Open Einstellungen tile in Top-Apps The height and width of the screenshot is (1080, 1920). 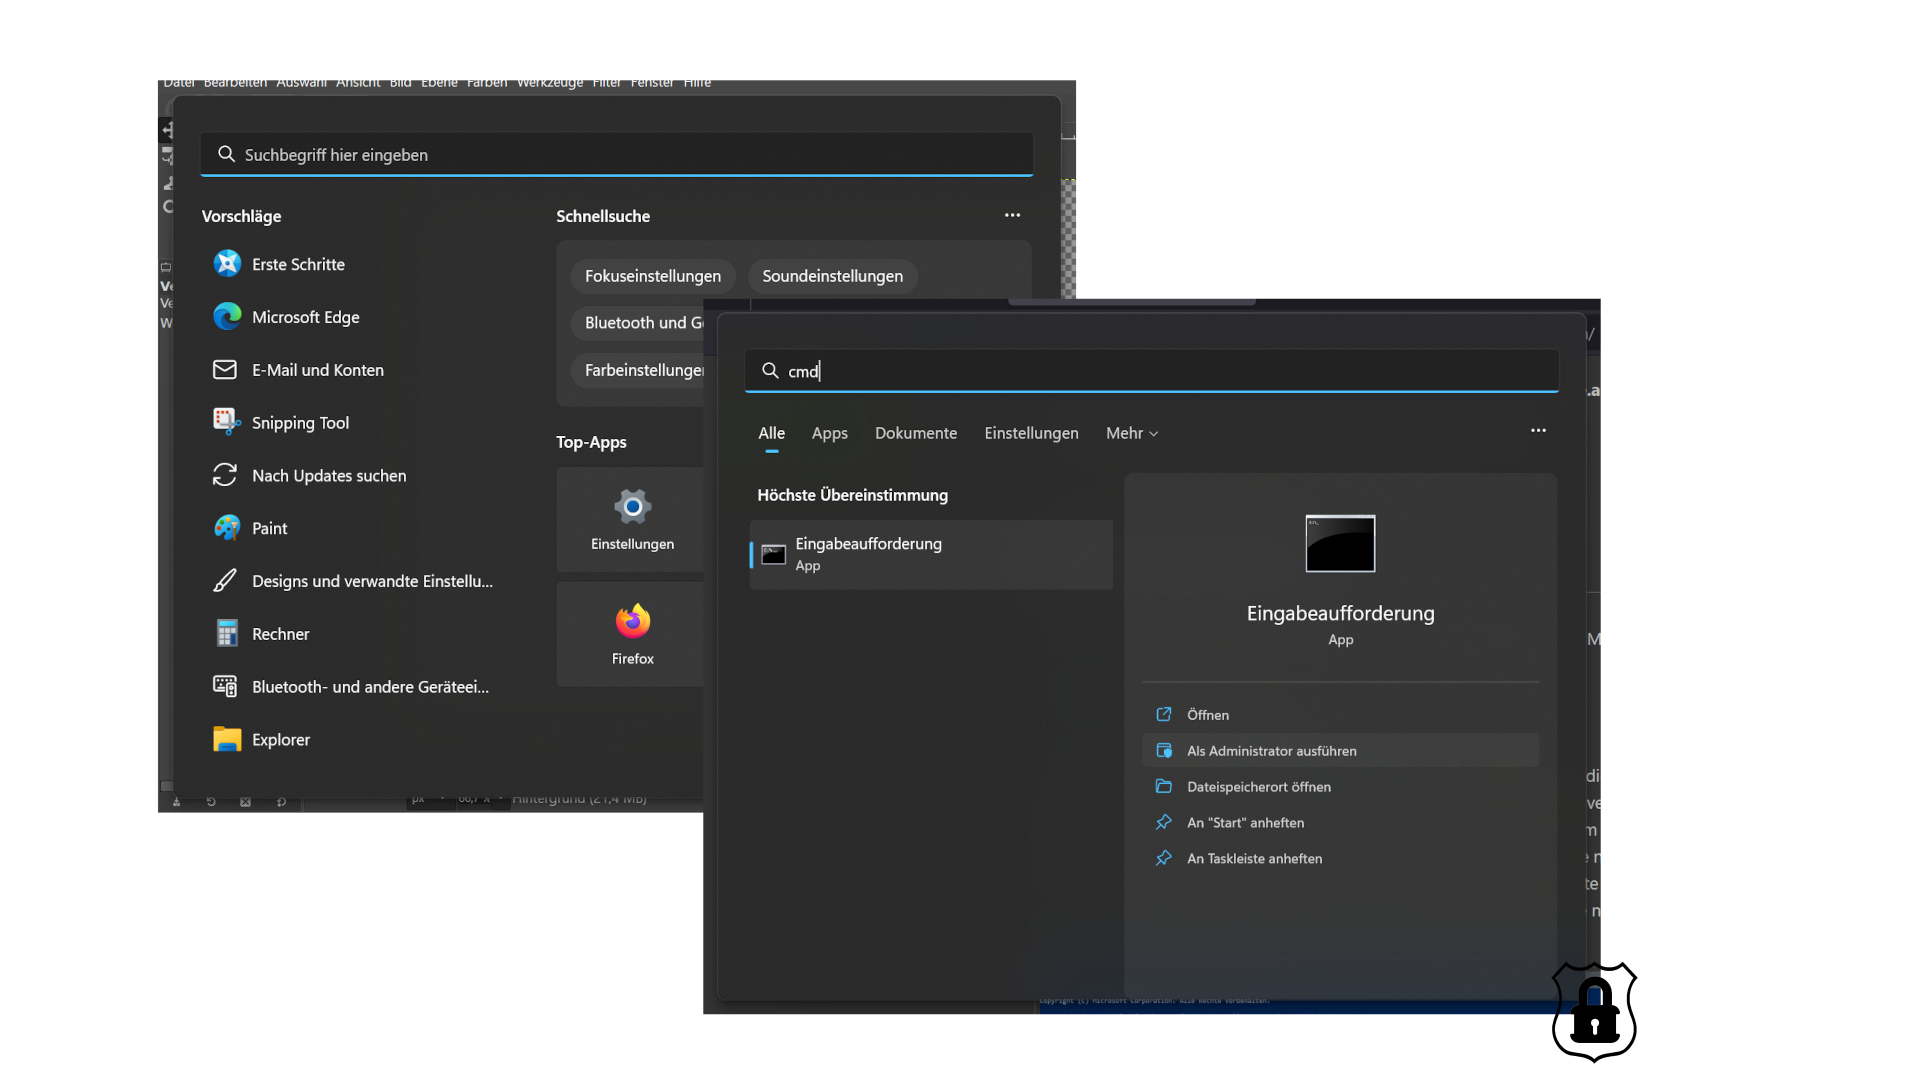pos(631,520)
